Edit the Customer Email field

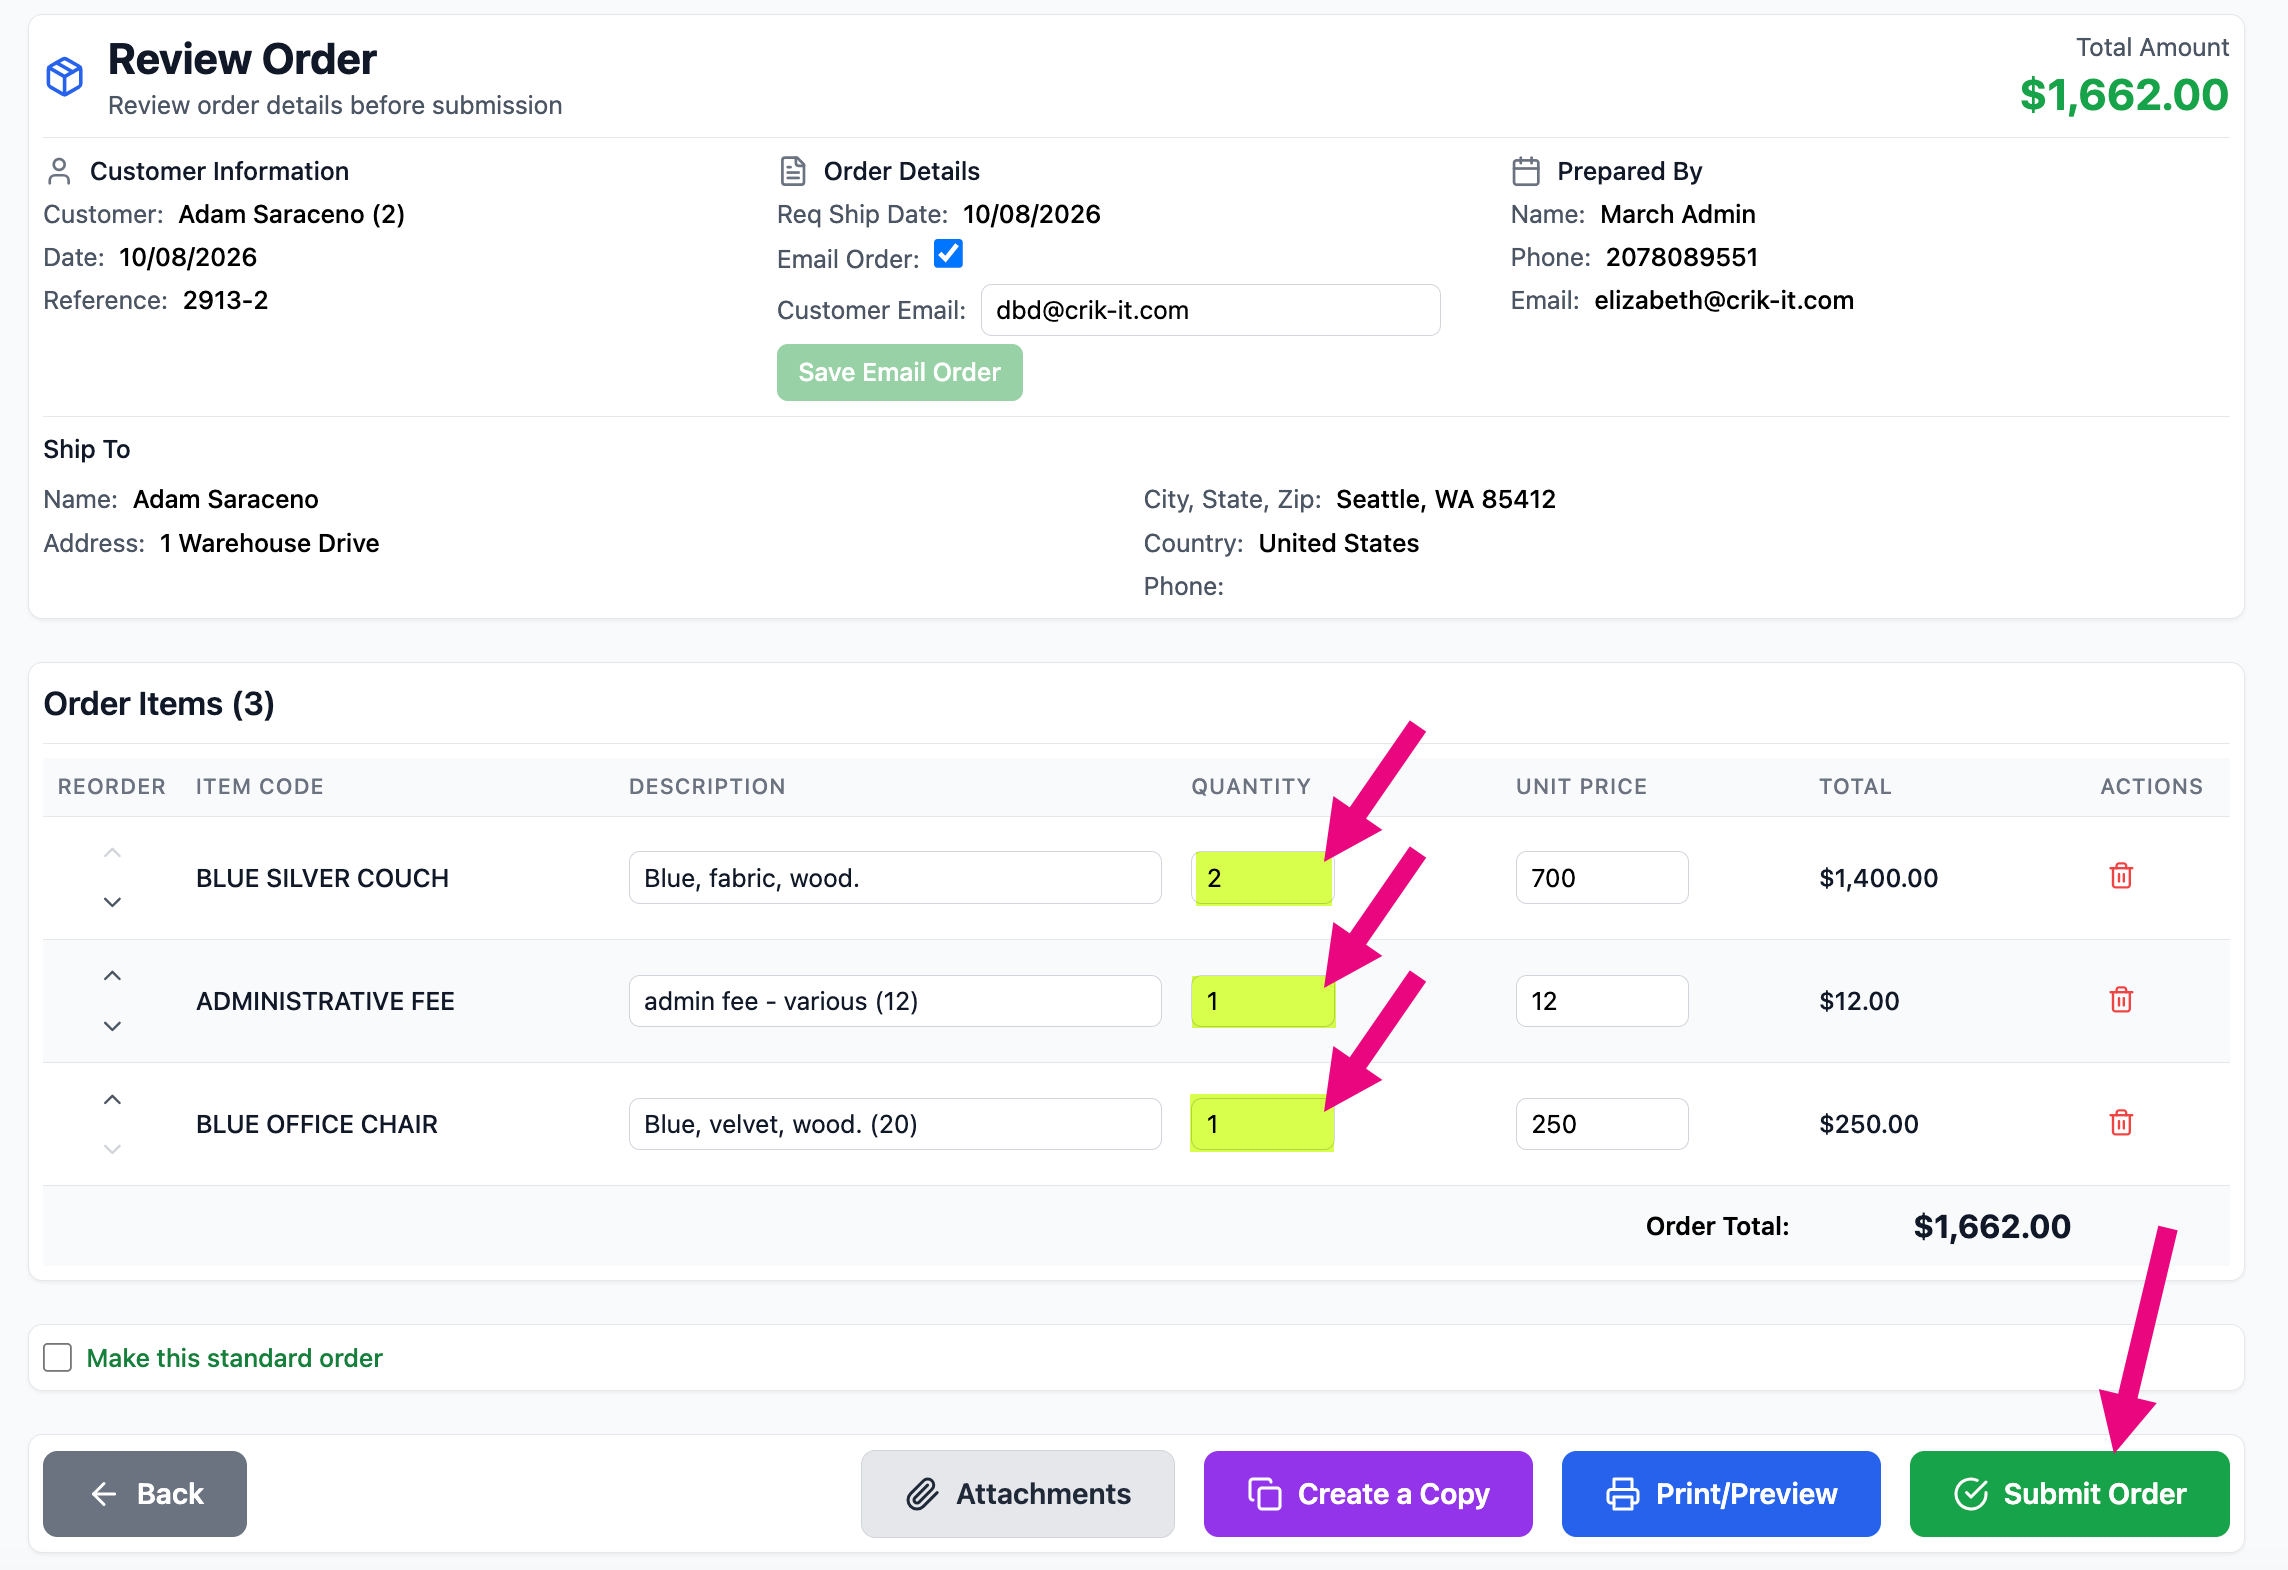[1210, 310]
